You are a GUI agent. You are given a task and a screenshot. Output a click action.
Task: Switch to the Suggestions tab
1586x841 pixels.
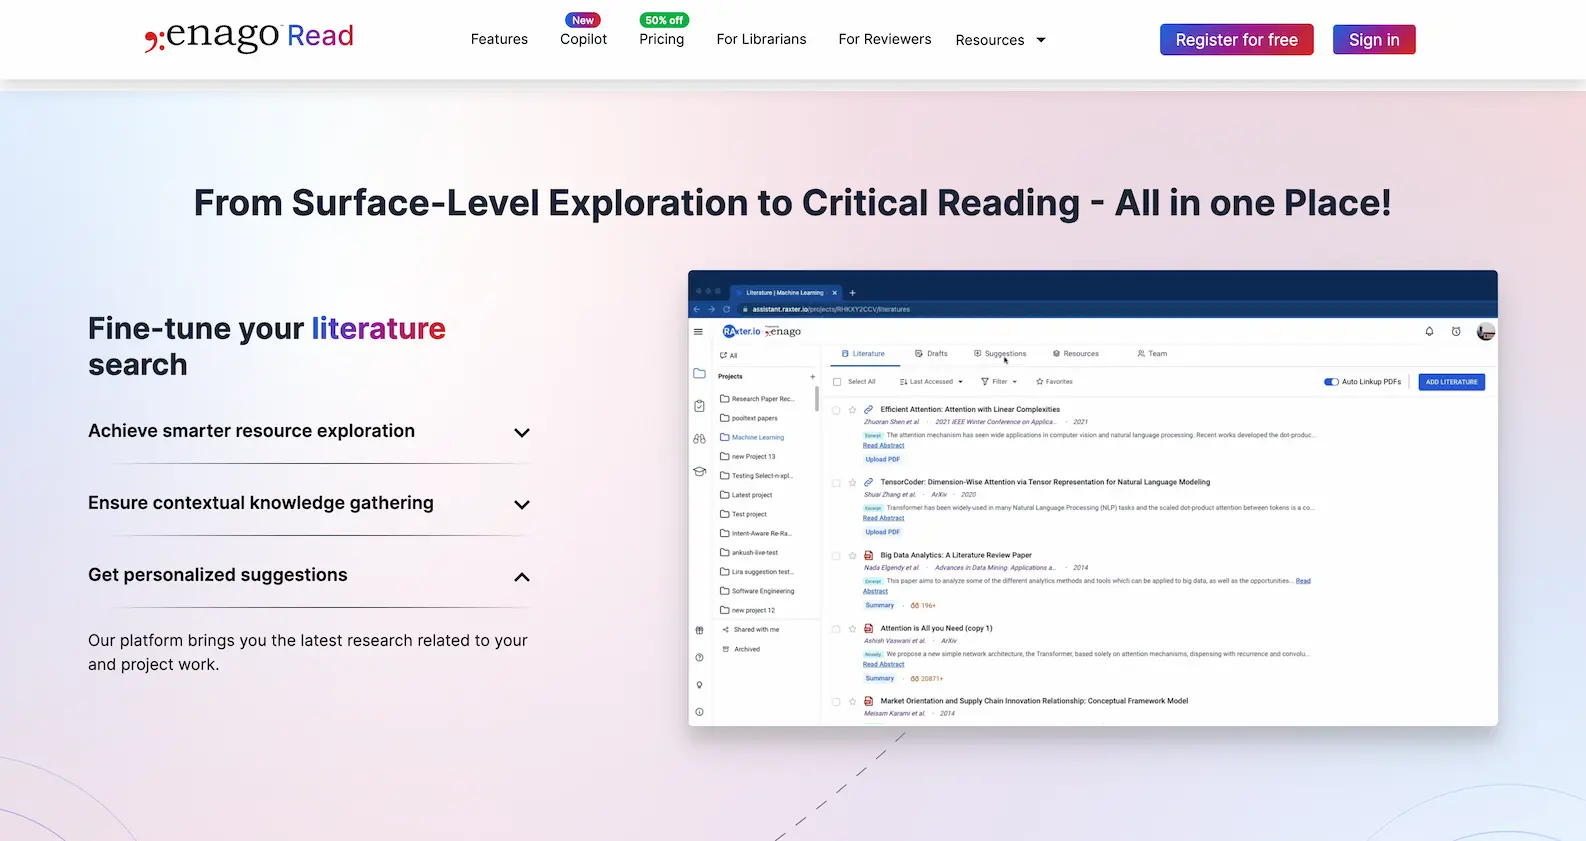1000,354
